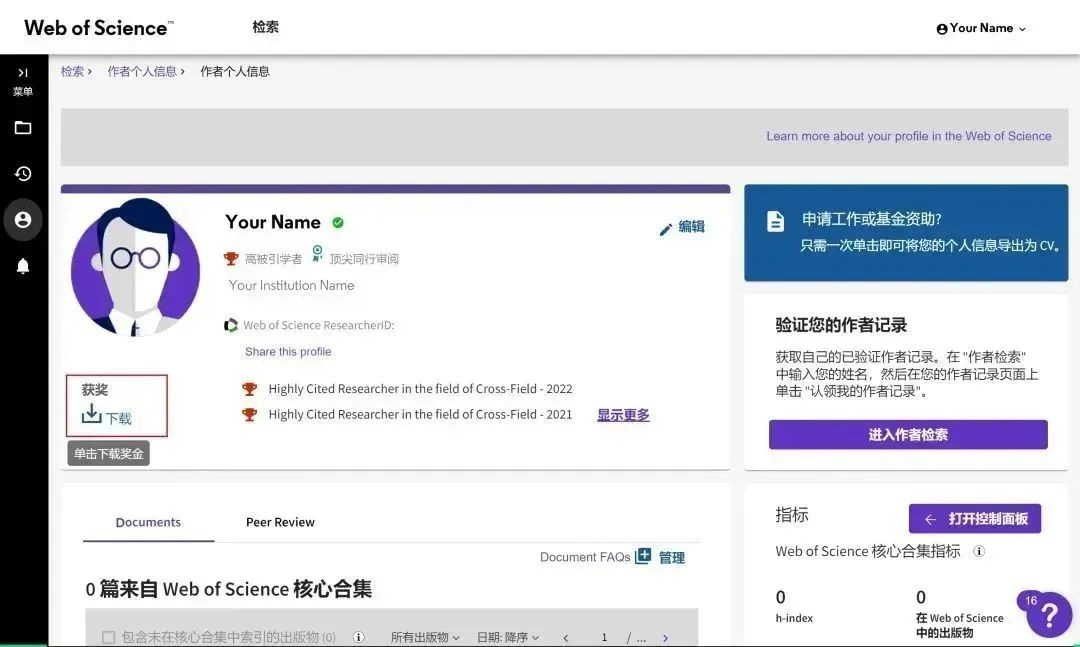Click the green verified checkmark badge
The width and height of the screenshot is (1080, 647).
[338, 223]
